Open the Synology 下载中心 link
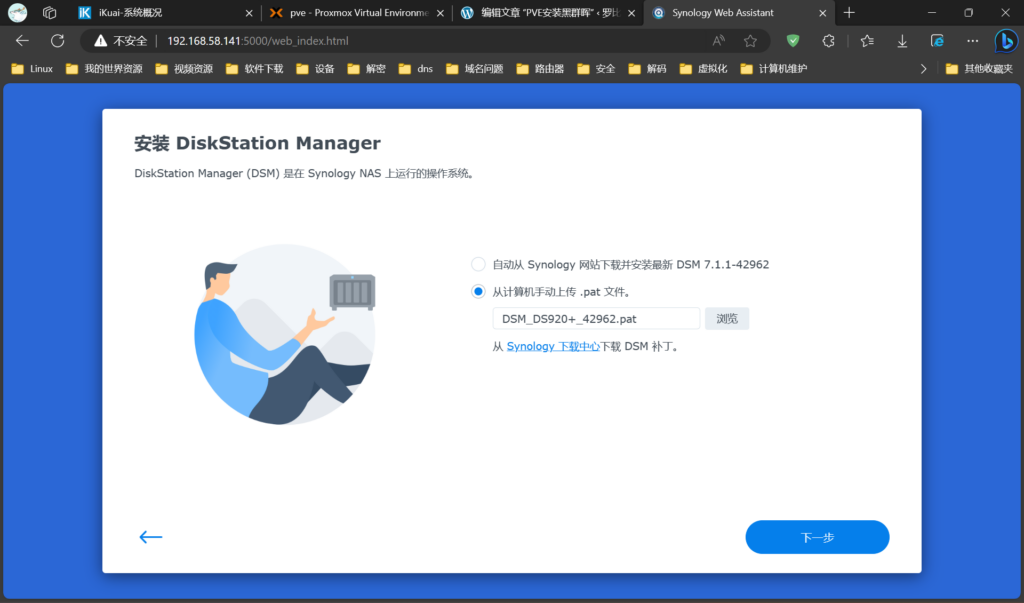Image resolution: width=1024 pixels, height=603 pixels. [x=553, y=346]
